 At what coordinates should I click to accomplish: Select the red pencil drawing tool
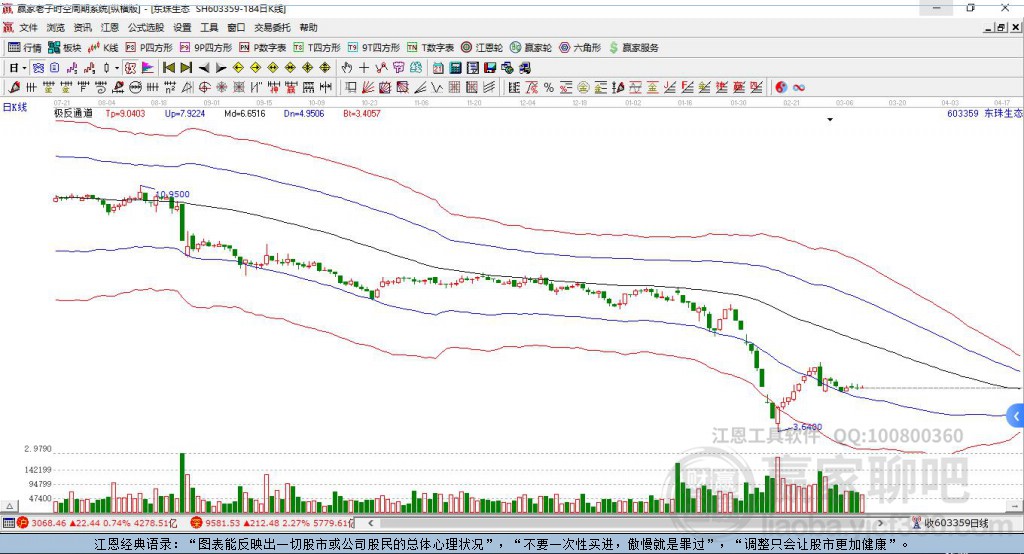point(14,87)
